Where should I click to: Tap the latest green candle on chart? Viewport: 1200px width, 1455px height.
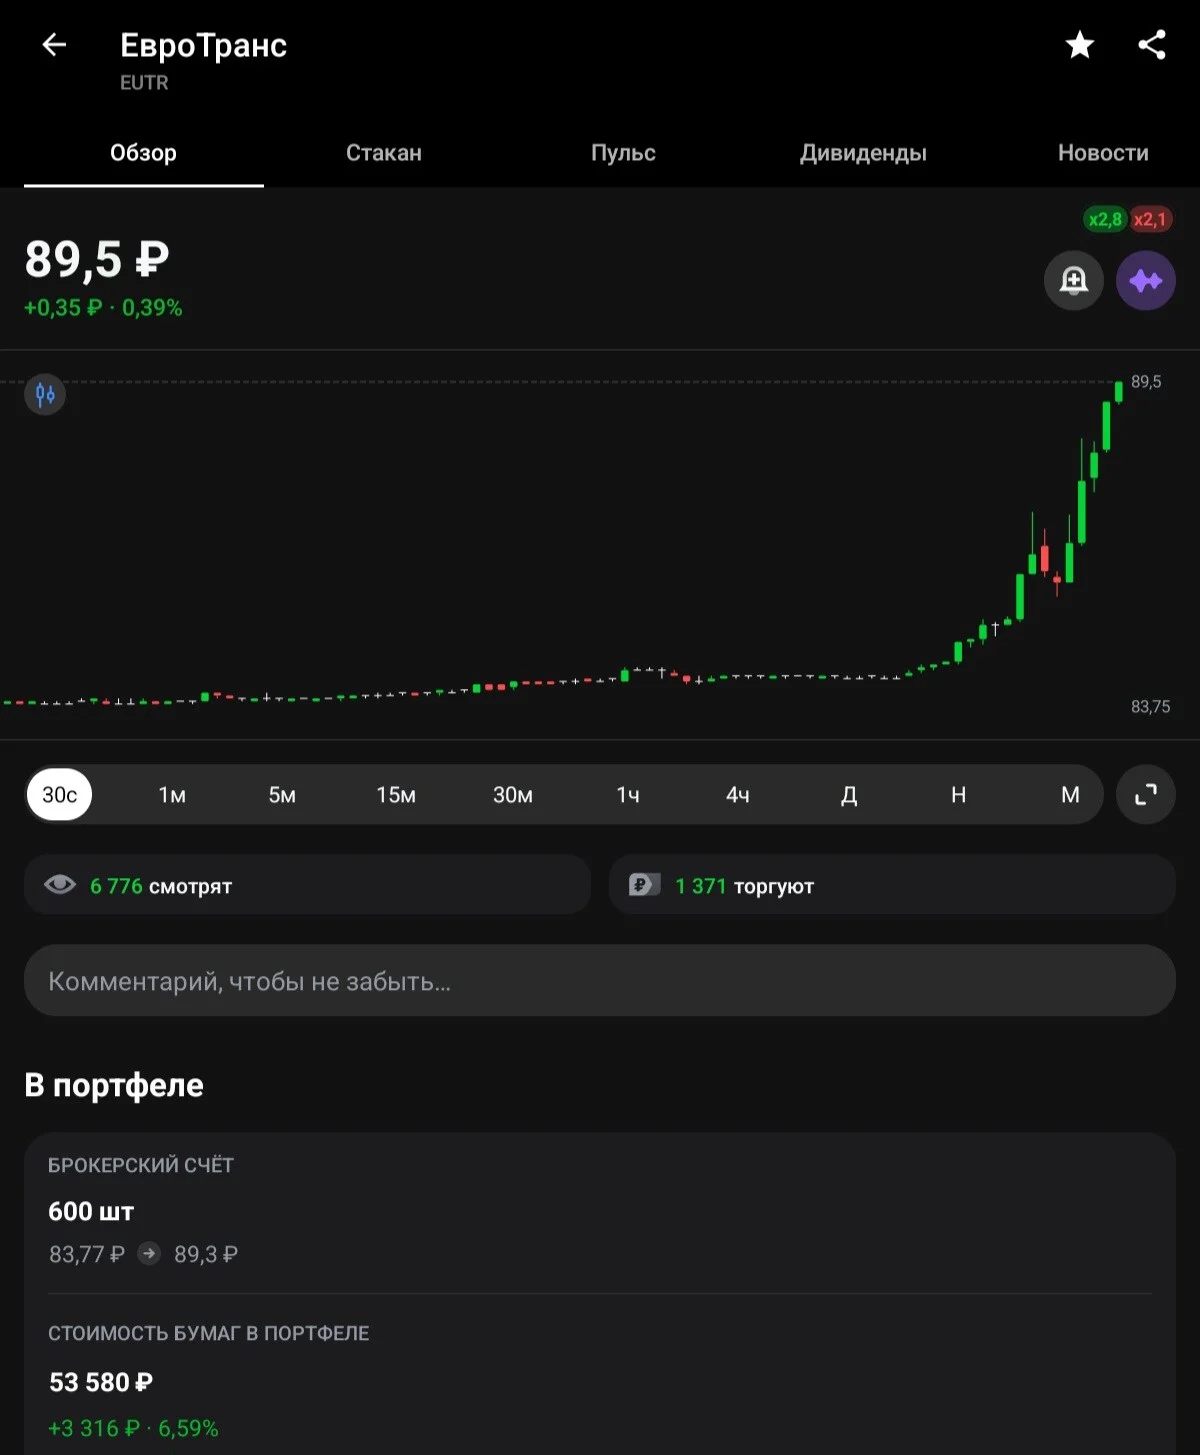(x=1119, y=391)
